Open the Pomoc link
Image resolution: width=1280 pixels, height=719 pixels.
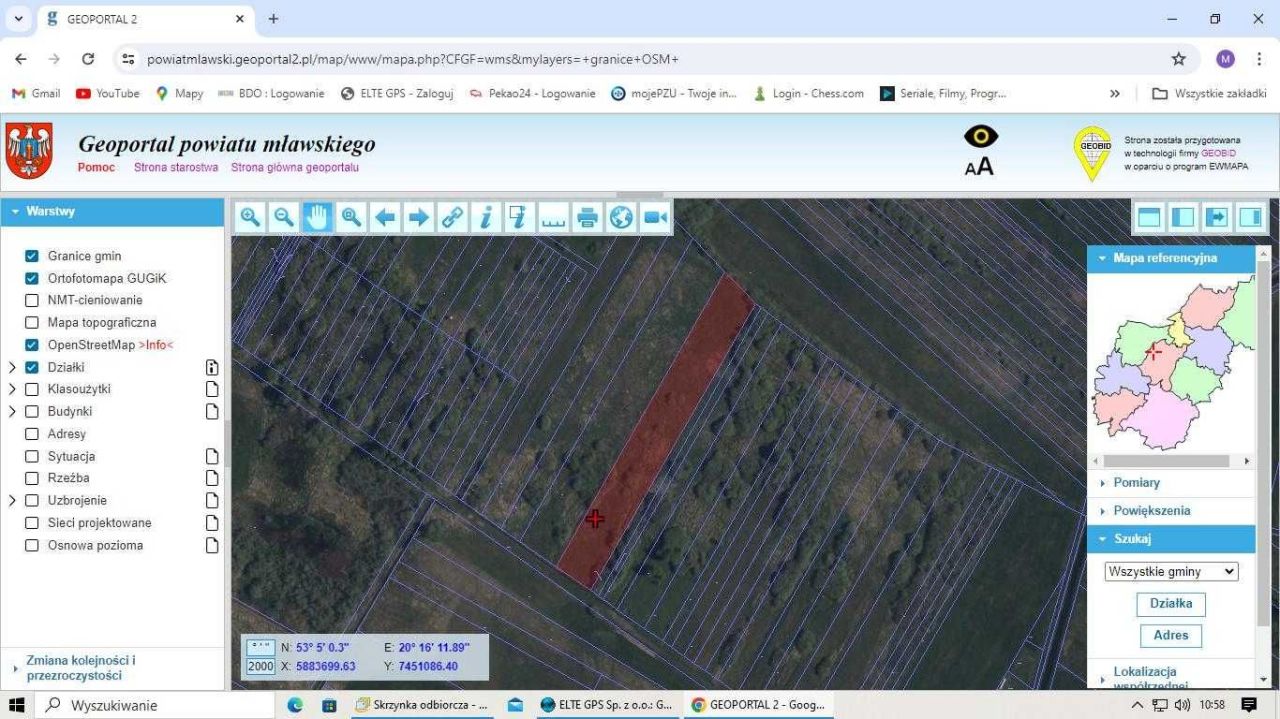pyautogui.click(x=97, y=167)
